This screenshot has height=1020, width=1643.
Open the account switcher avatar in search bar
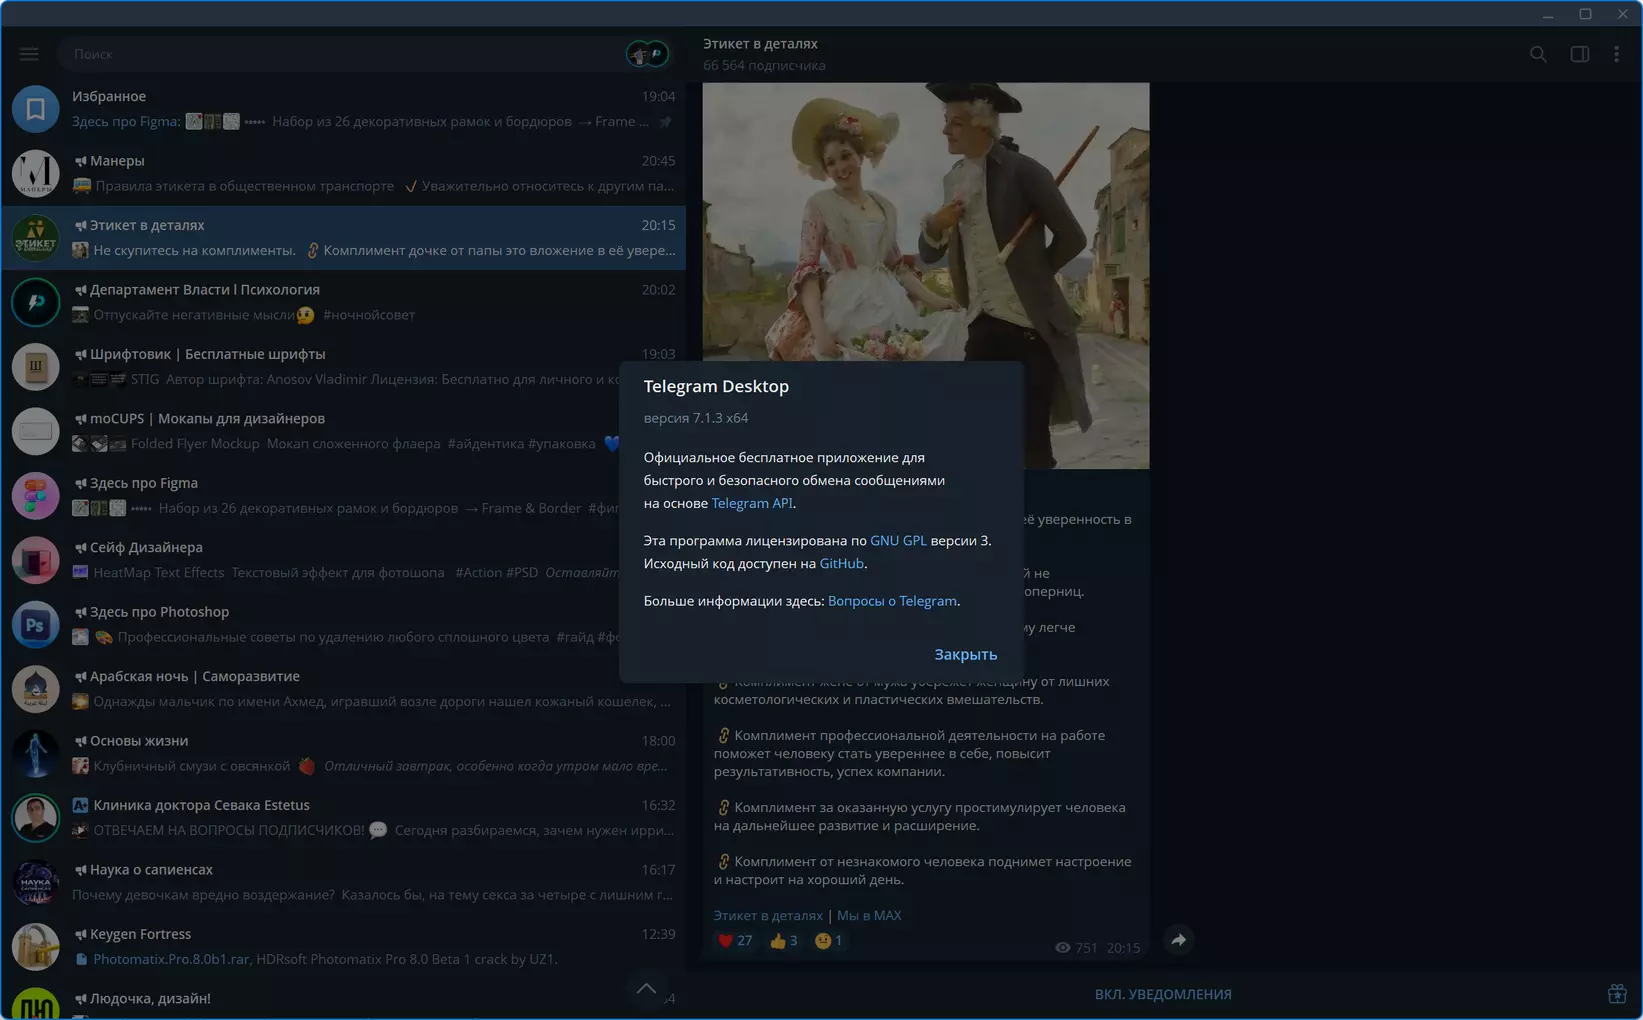647,54
